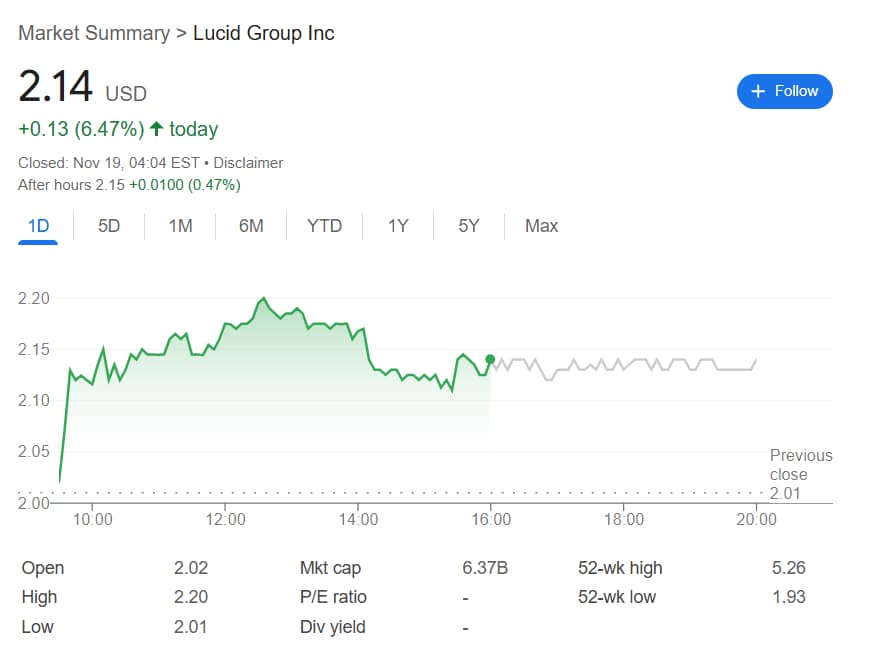Switch to the 5D chart tab
This screenshot has width=892, height=653.
pos(109,226)
